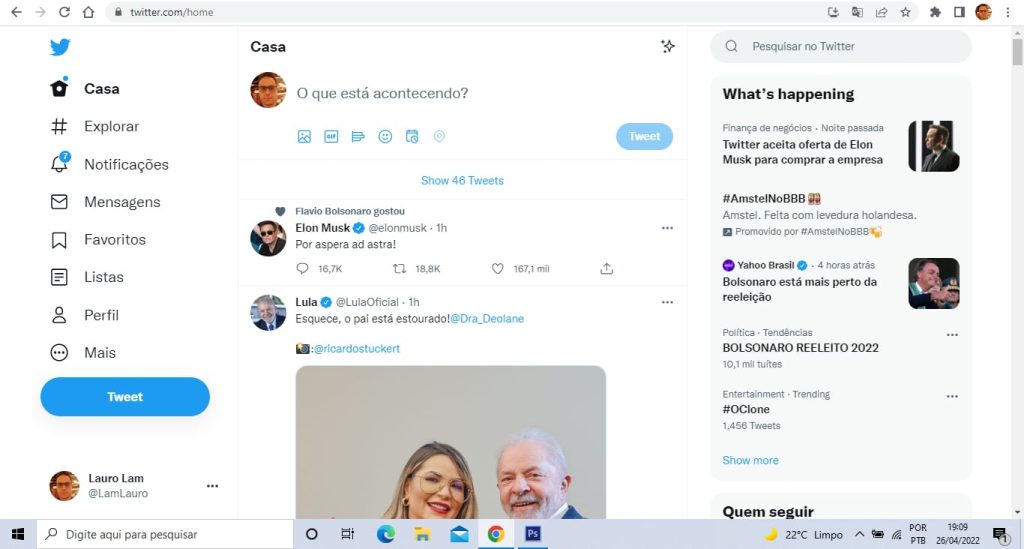
Task: Open Explorar hashtag icon
Action: (59, 126)
